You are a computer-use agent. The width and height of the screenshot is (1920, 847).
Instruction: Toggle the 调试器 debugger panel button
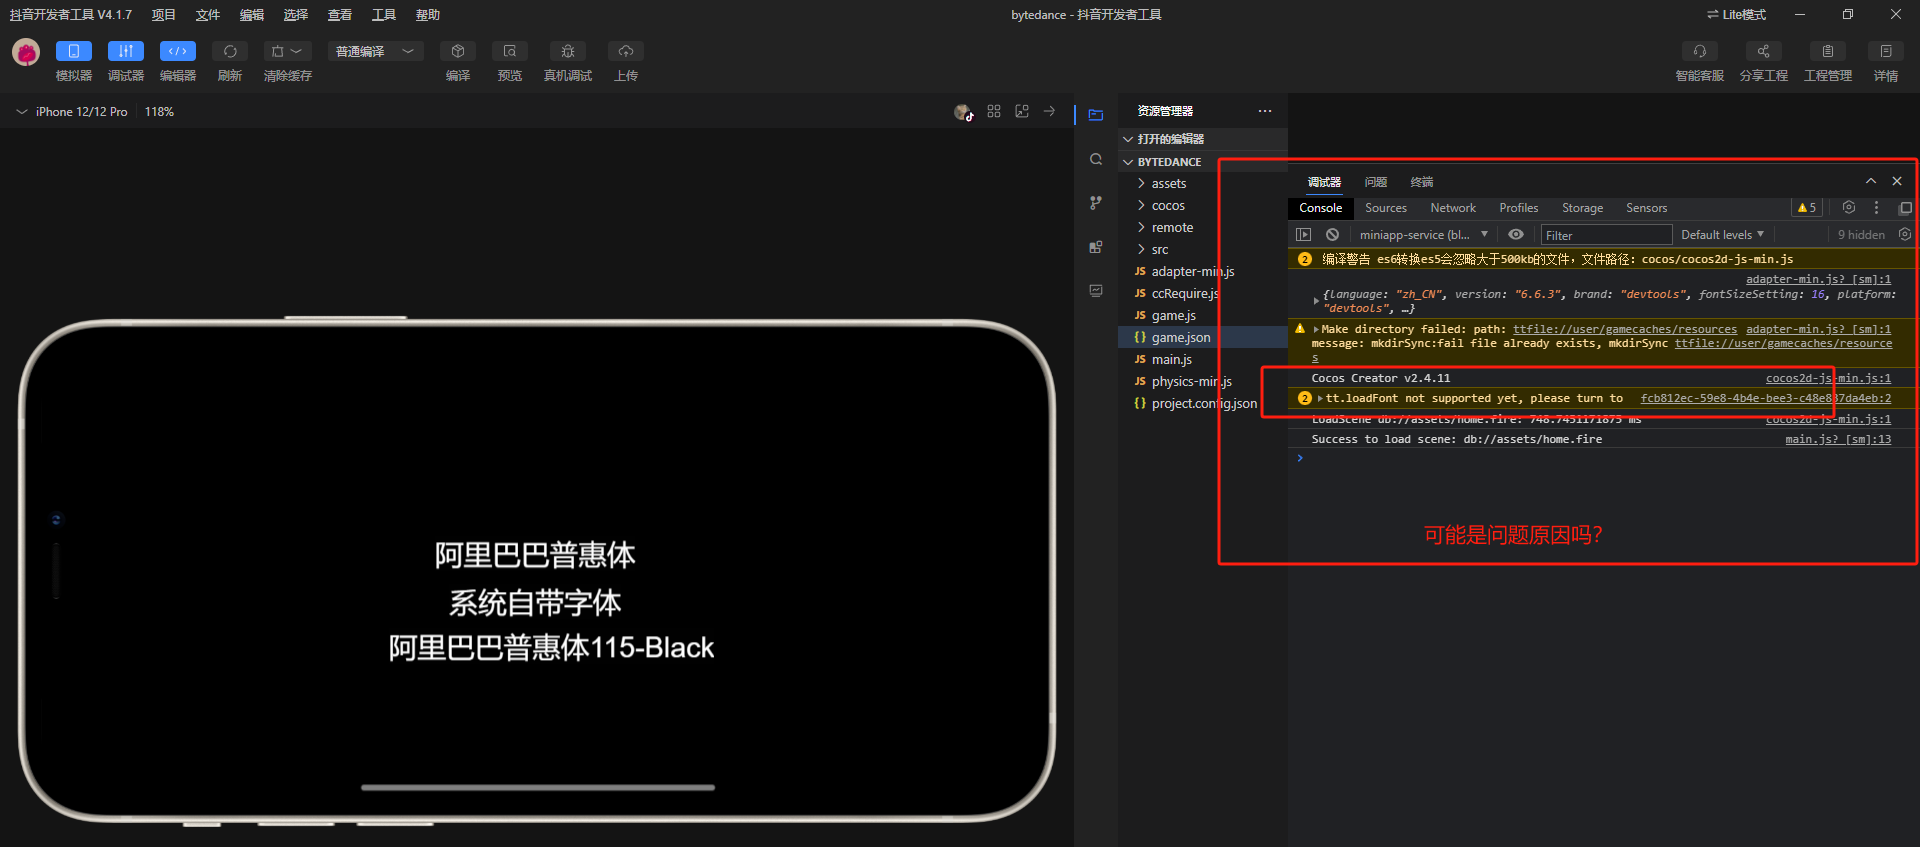126,51
